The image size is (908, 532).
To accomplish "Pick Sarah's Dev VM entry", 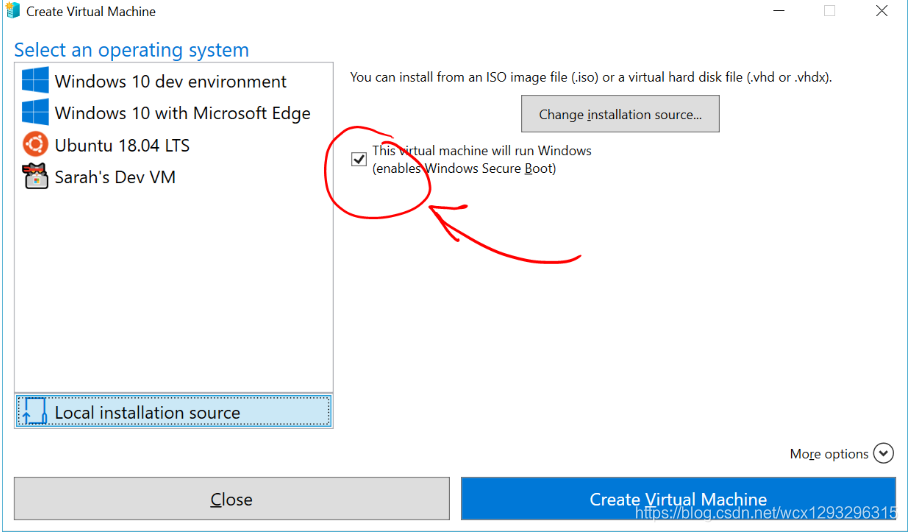I will pos(174,177).
